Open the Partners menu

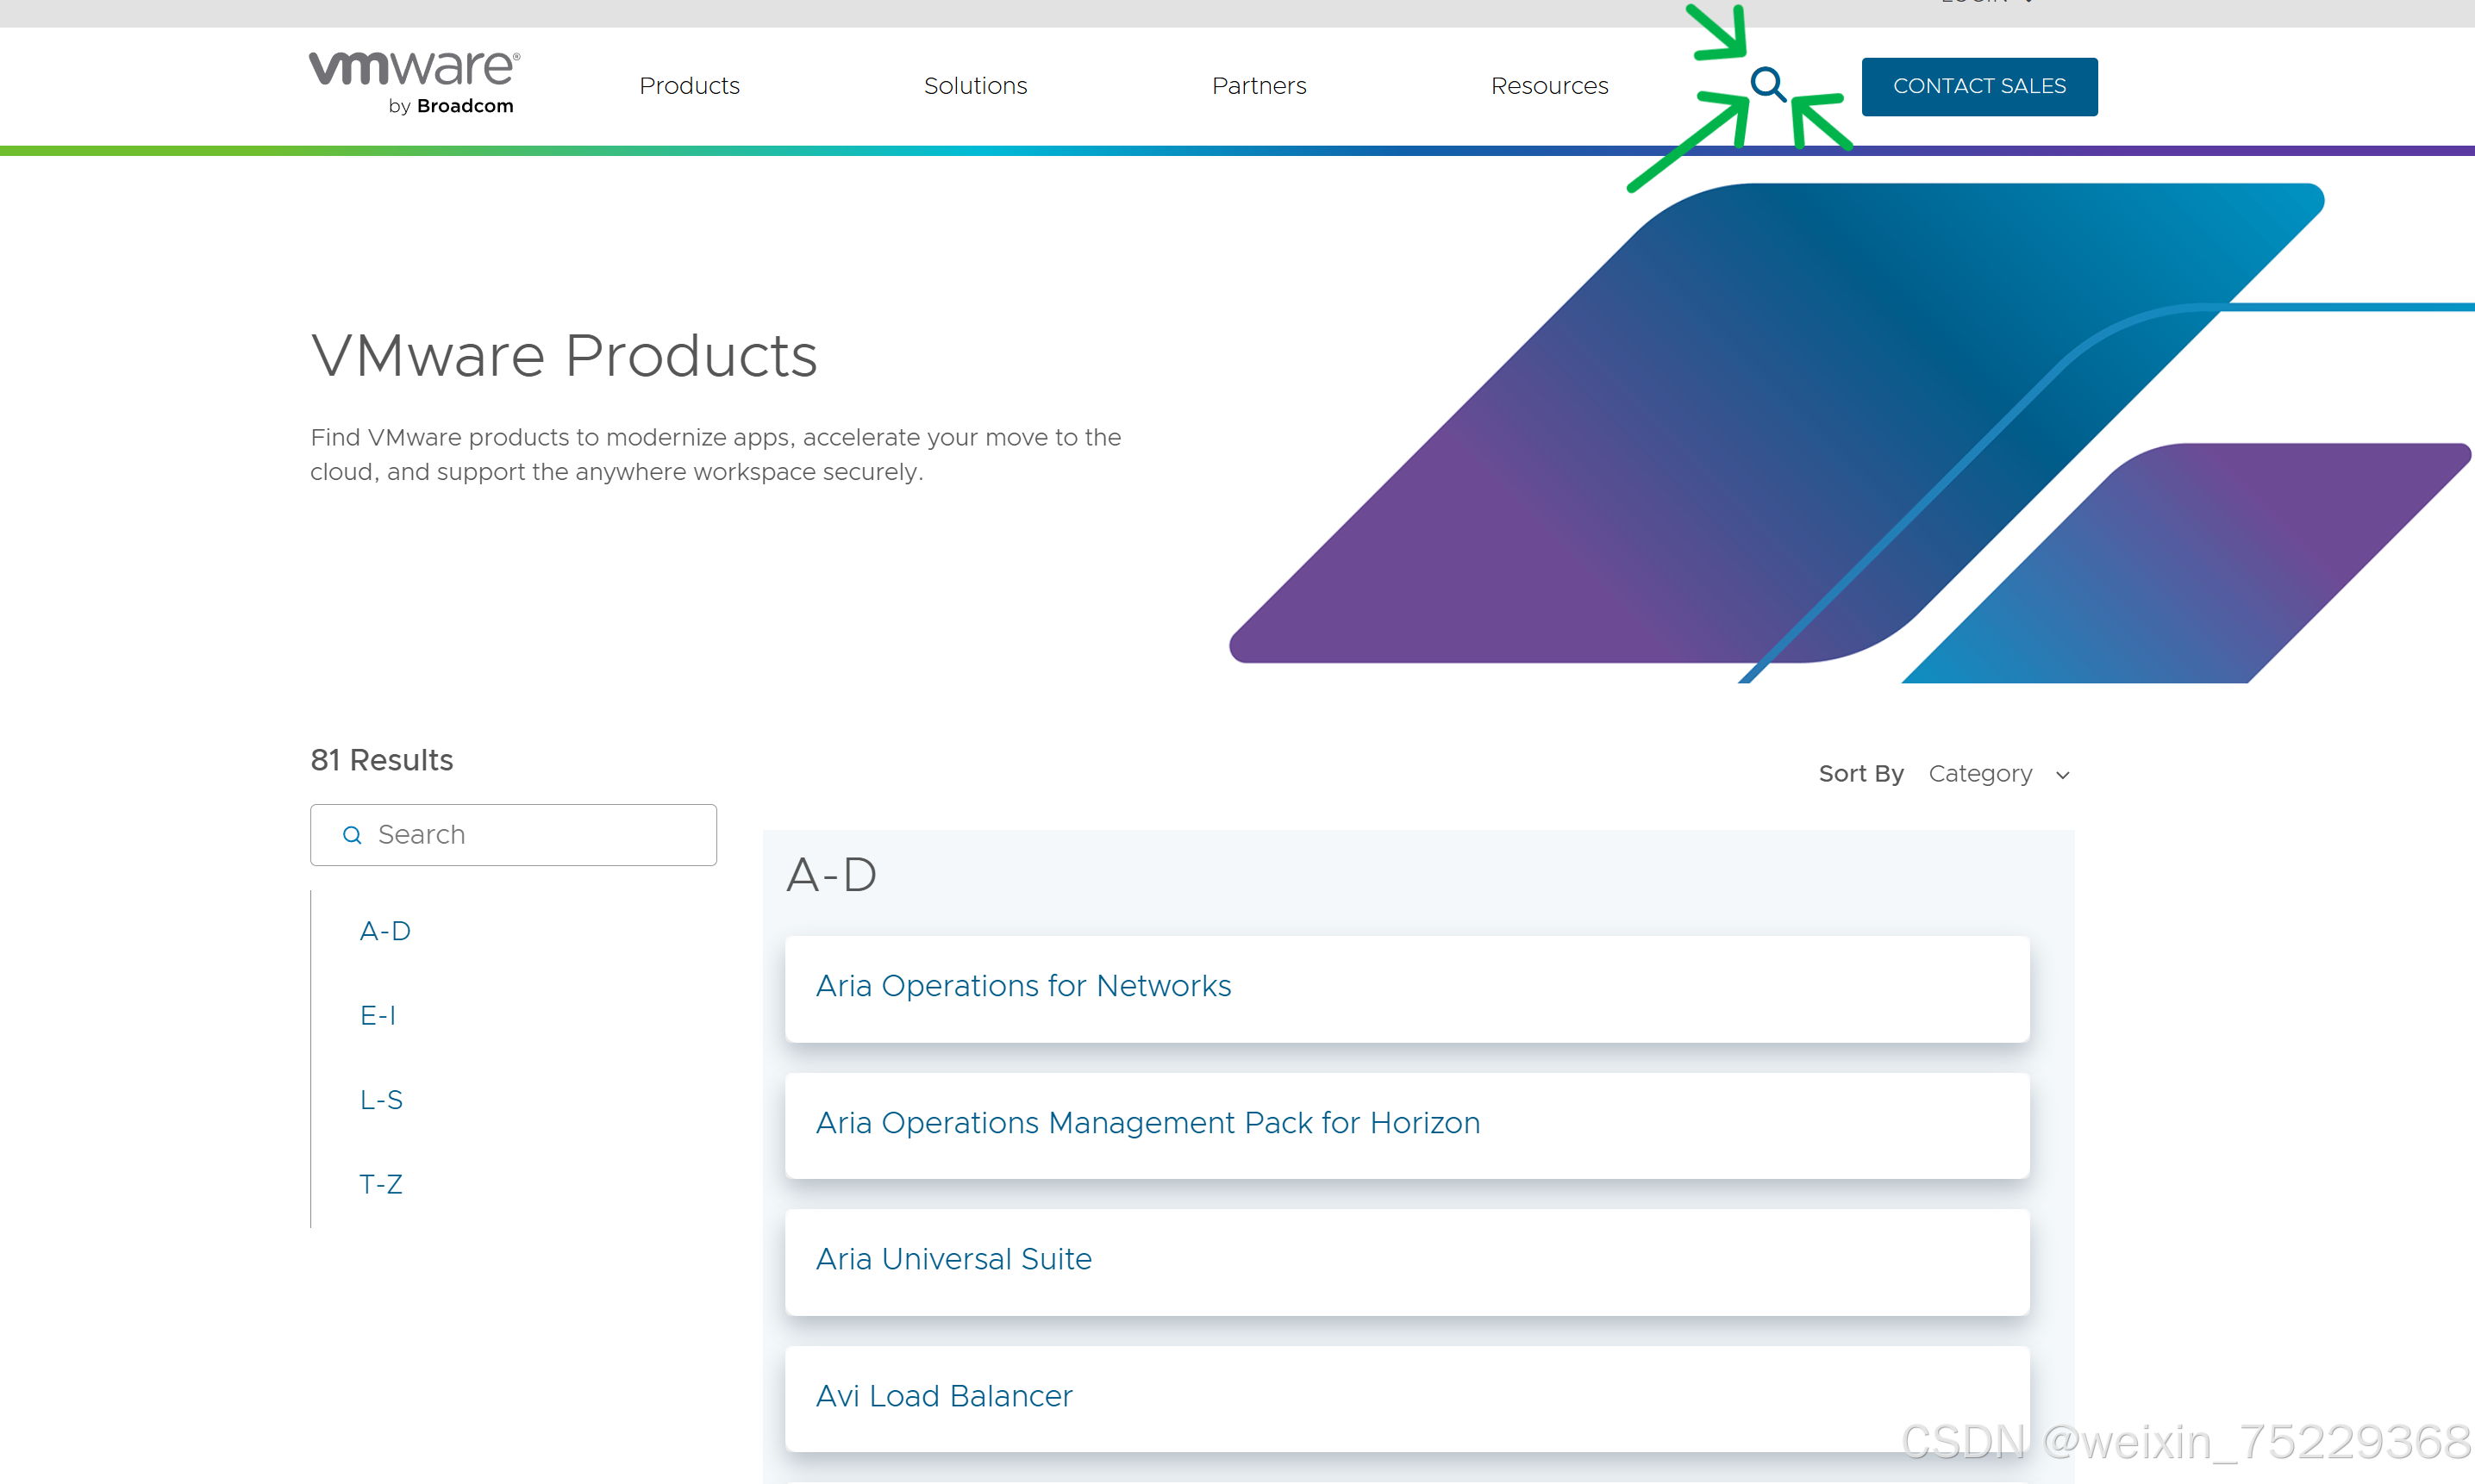coord(1259,86)
